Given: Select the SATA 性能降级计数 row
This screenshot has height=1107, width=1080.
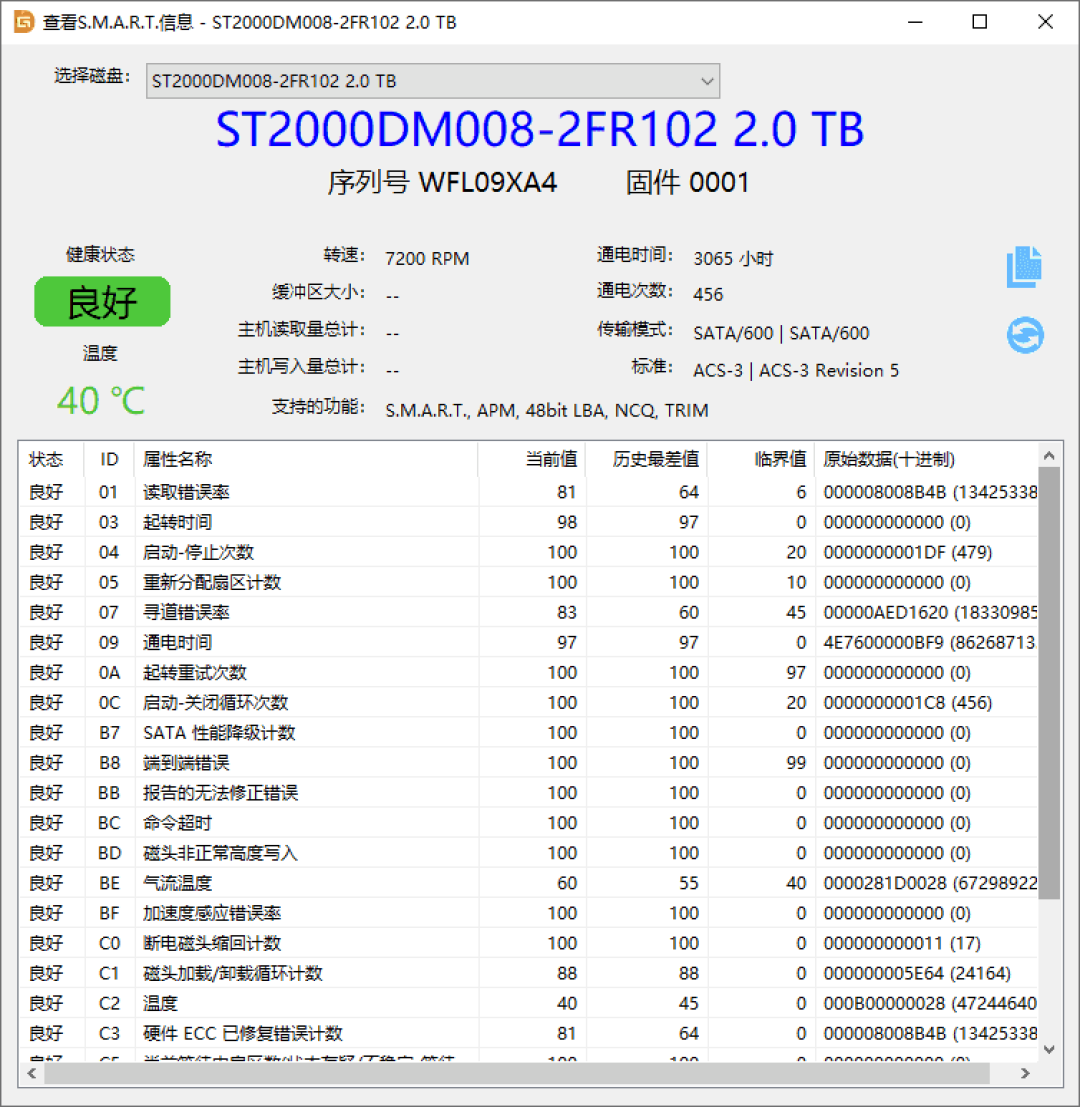Looking at the screenshot, I should (529, 733).
